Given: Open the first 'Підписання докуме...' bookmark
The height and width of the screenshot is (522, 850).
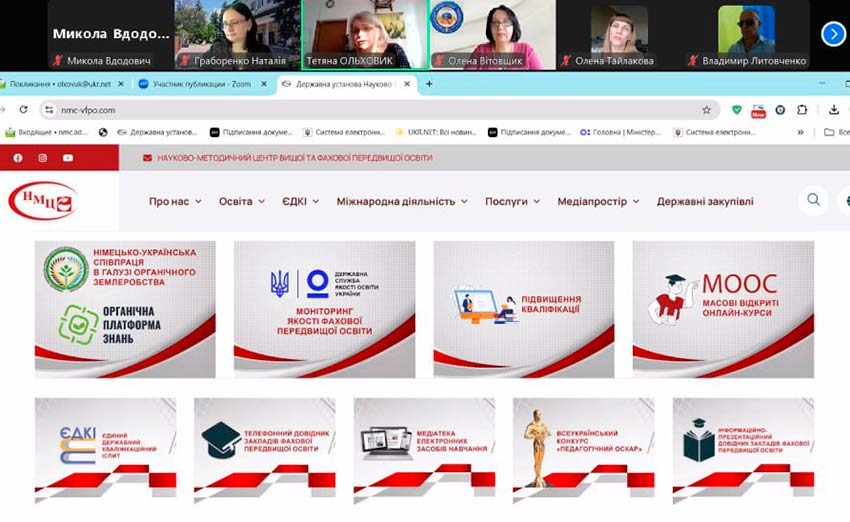Looking at the screenshot, I should [252, 132].
